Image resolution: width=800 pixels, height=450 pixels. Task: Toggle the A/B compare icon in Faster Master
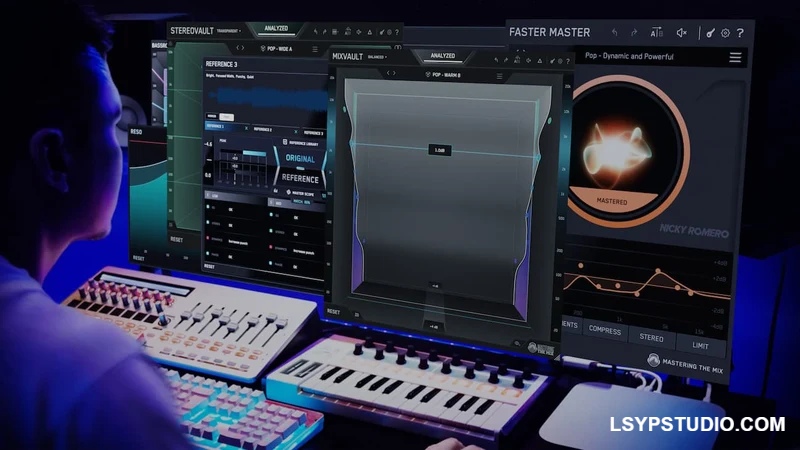click(x=656, y=33)
